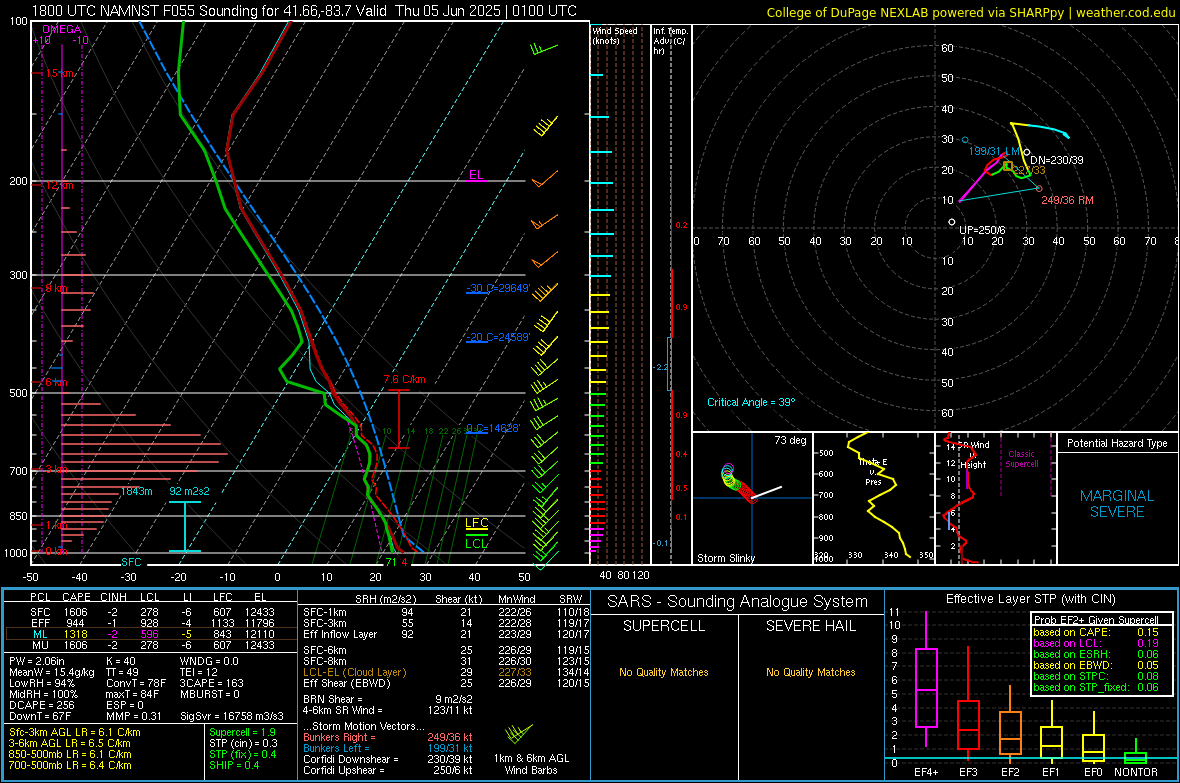Screen dimensions: 1180x783
Task: Open the weather.cod.edu NEXLAB credit text
Action: click(970, 12)
